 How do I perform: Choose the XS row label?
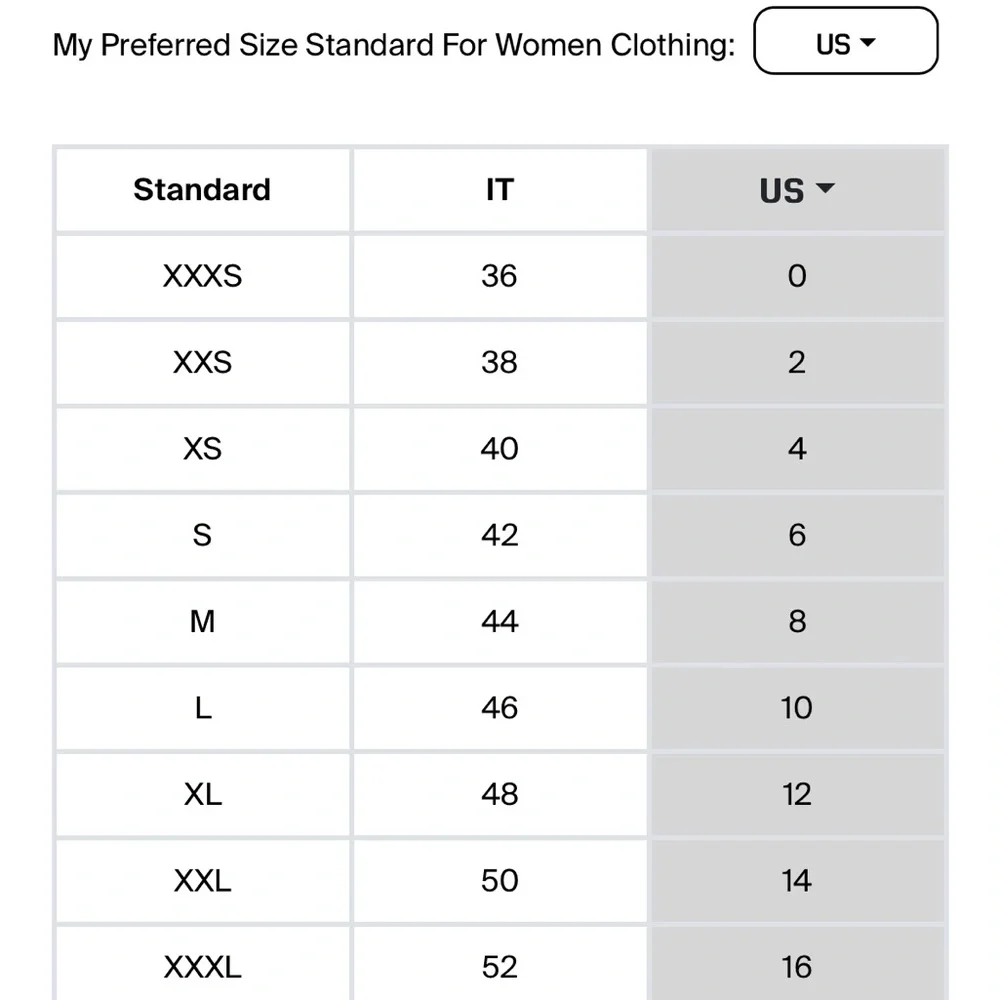[202, 449]
